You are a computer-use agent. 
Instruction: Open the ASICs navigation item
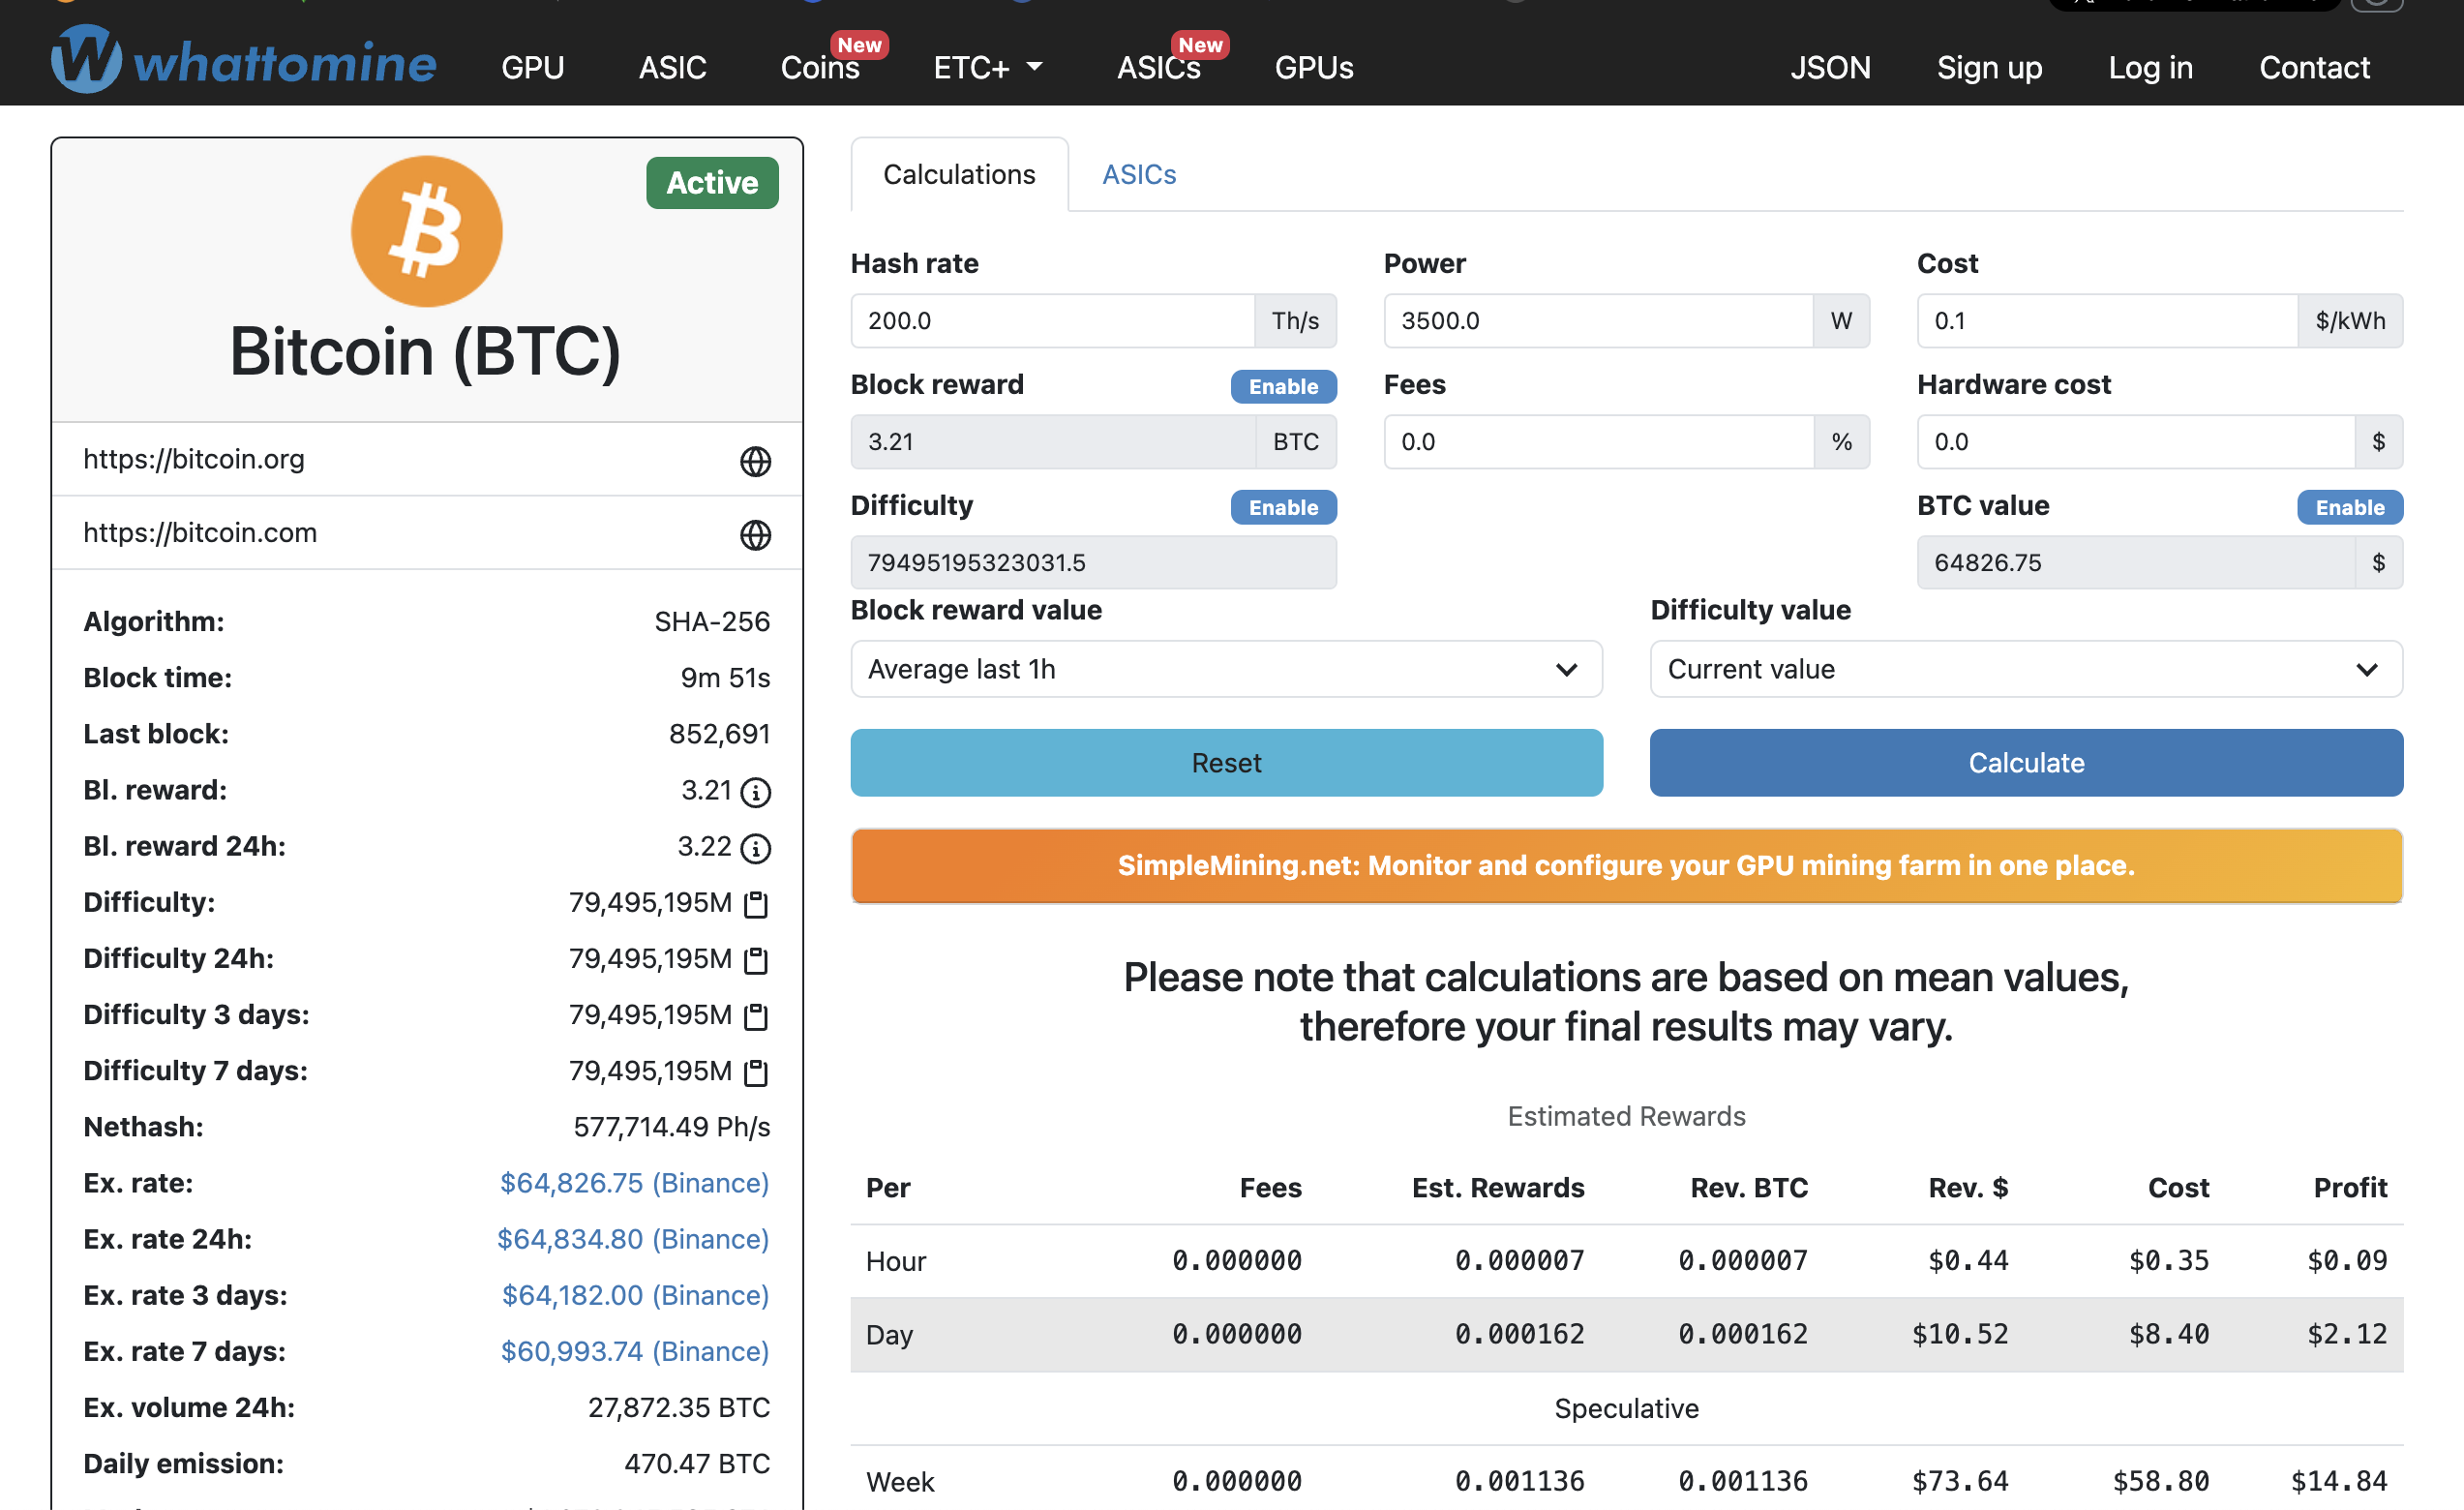point(1159,67)
